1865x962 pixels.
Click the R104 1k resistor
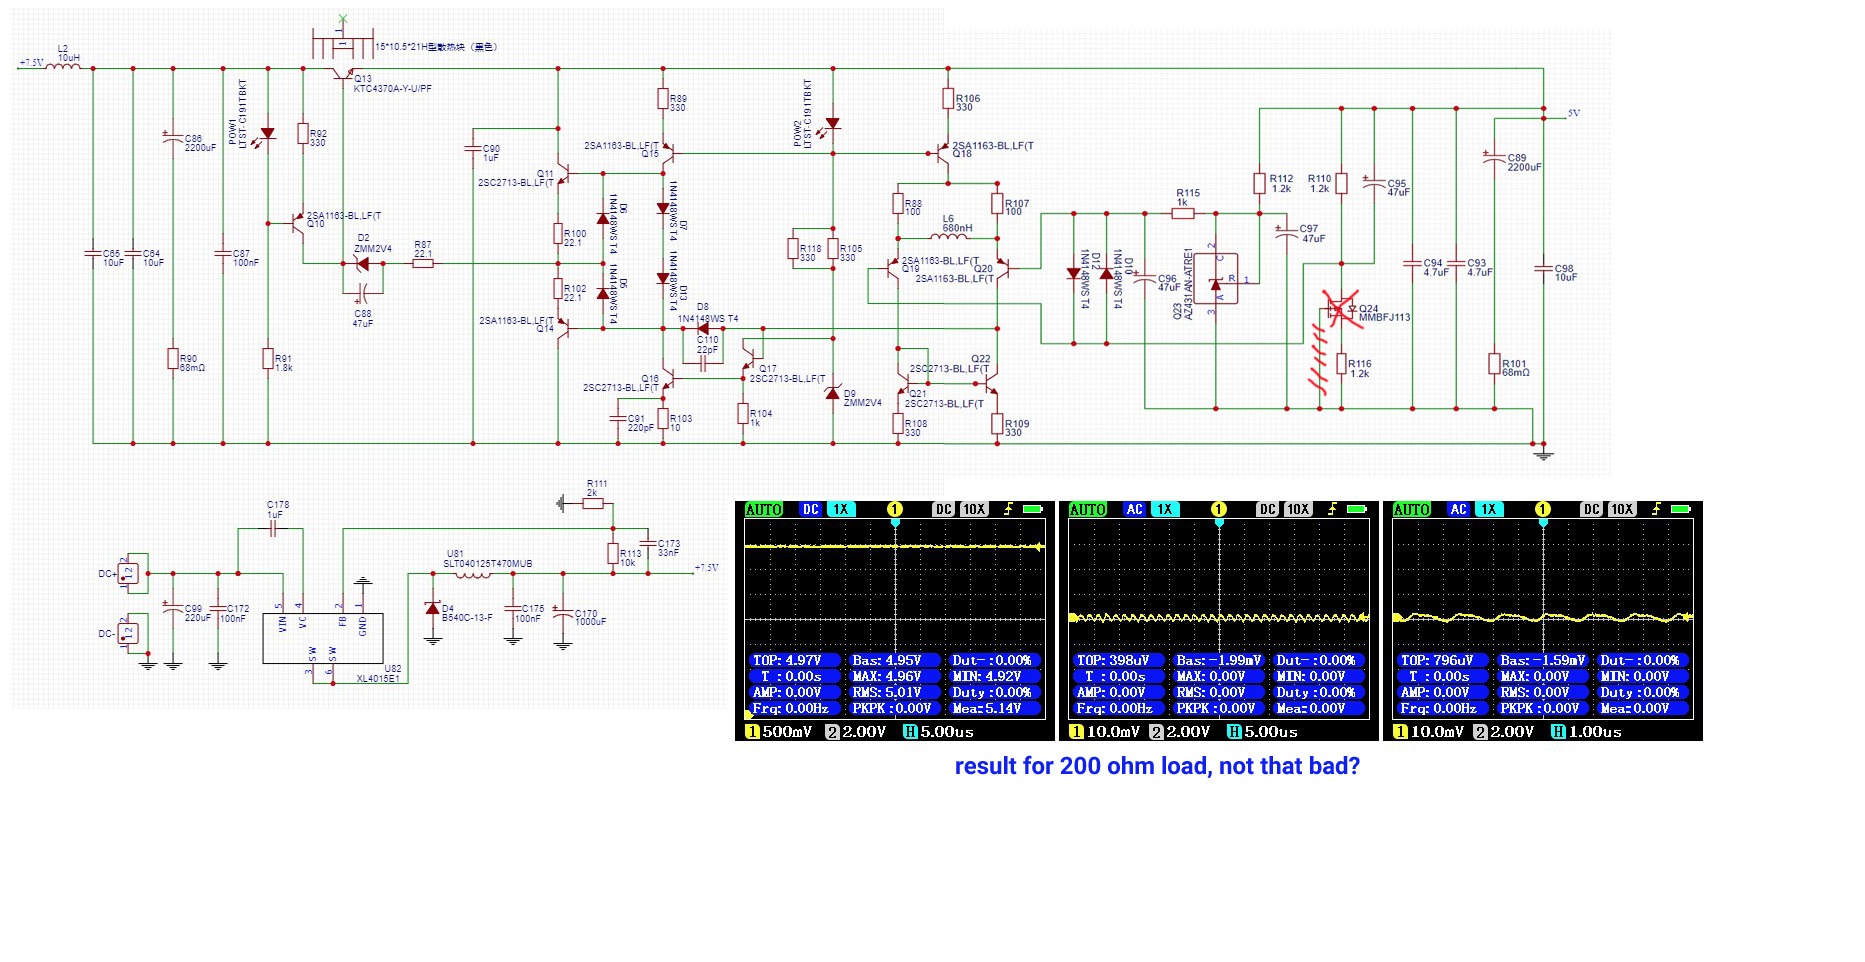743,413
